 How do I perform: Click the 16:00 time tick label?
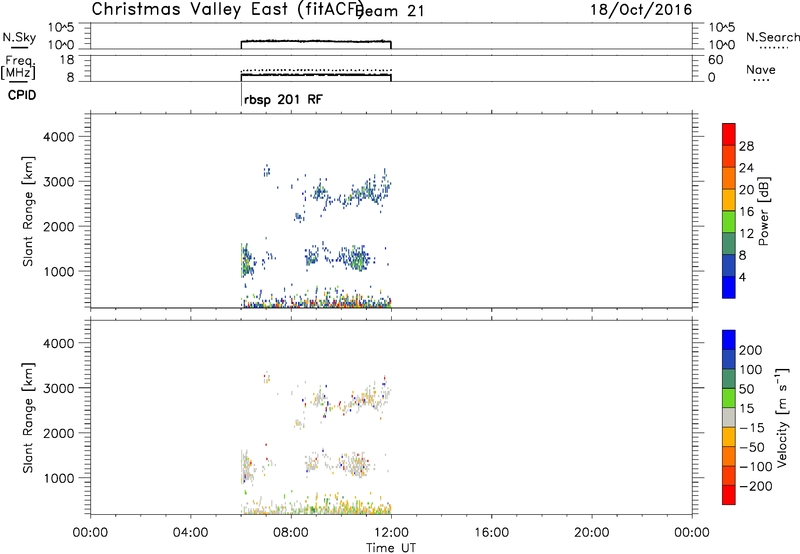tap(491, 533)
